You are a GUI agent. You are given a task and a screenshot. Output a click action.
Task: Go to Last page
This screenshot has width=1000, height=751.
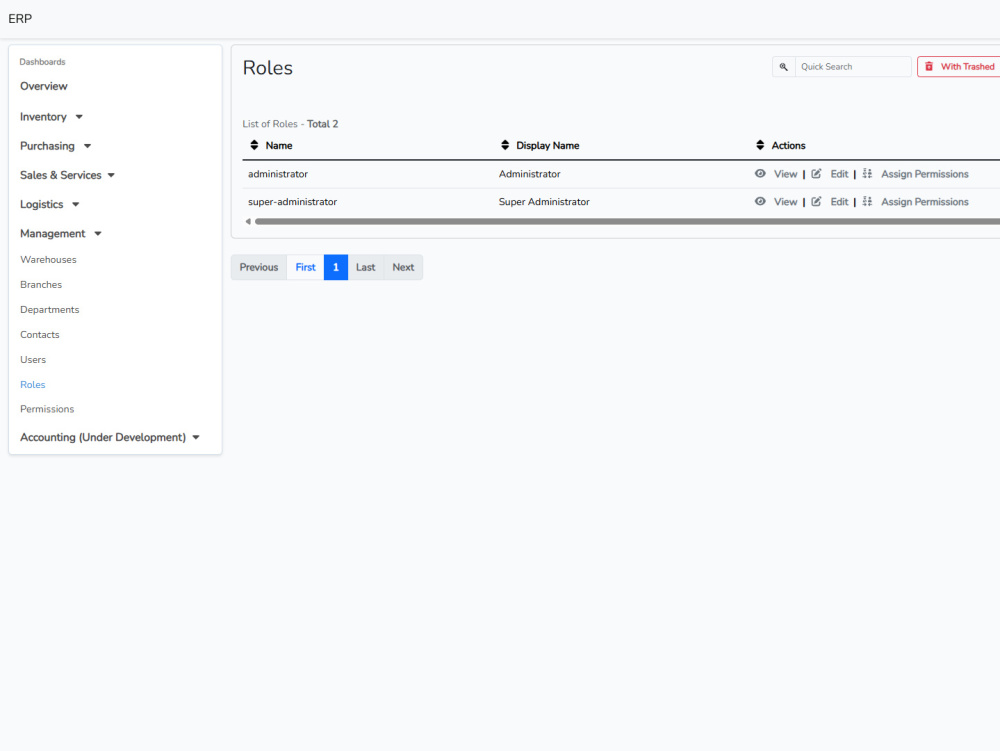(365, 267)
